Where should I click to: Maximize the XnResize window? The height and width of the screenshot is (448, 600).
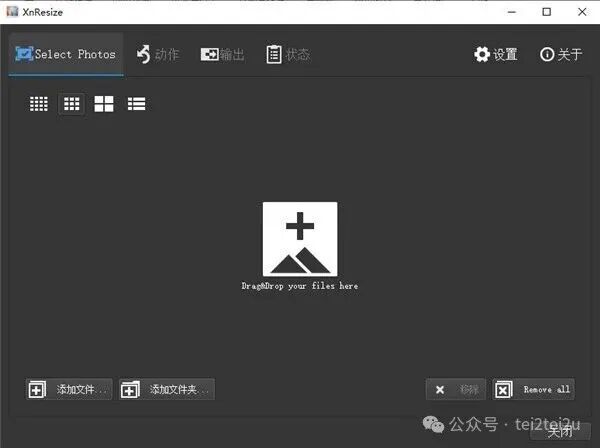point(547,12)
